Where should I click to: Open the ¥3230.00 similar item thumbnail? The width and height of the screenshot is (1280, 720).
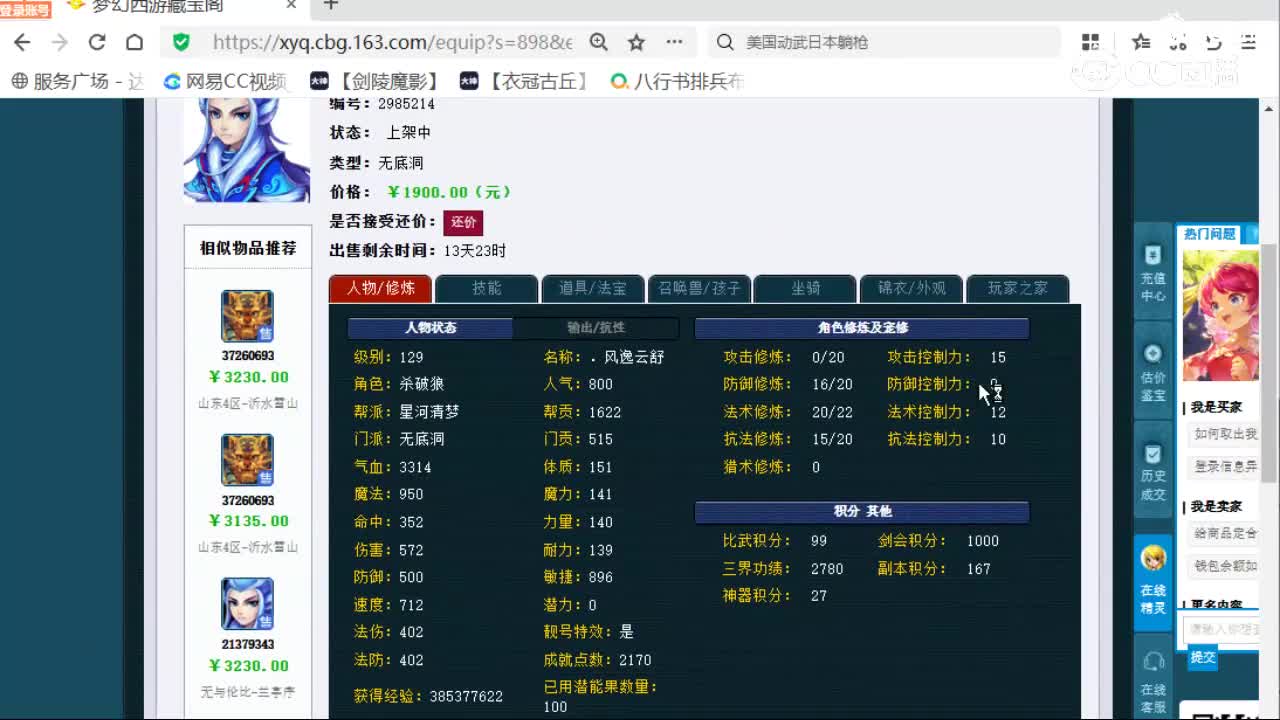click(246, 316)
